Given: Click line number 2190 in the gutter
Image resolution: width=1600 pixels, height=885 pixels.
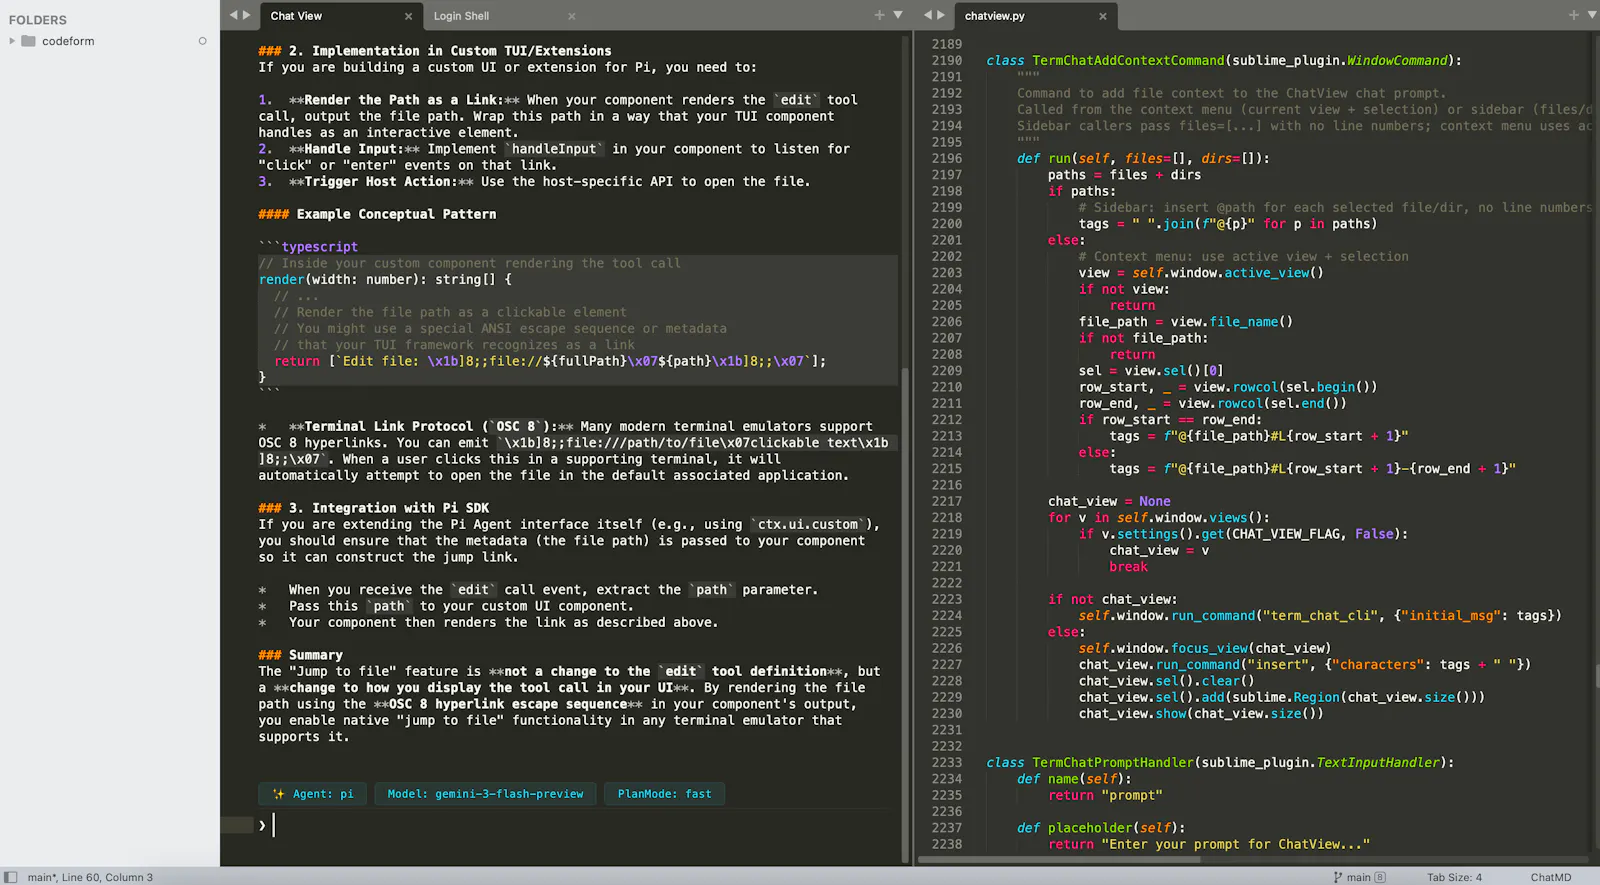Looking at the screenshot, I should (x=946, y=61).
